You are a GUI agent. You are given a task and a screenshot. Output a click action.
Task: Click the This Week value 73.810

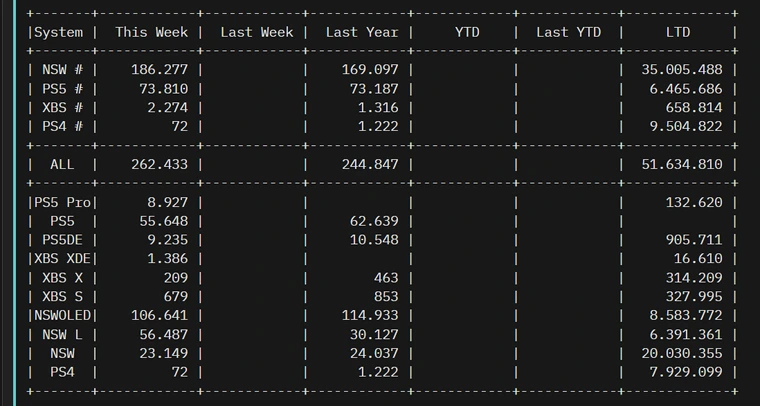pos(163,89)
